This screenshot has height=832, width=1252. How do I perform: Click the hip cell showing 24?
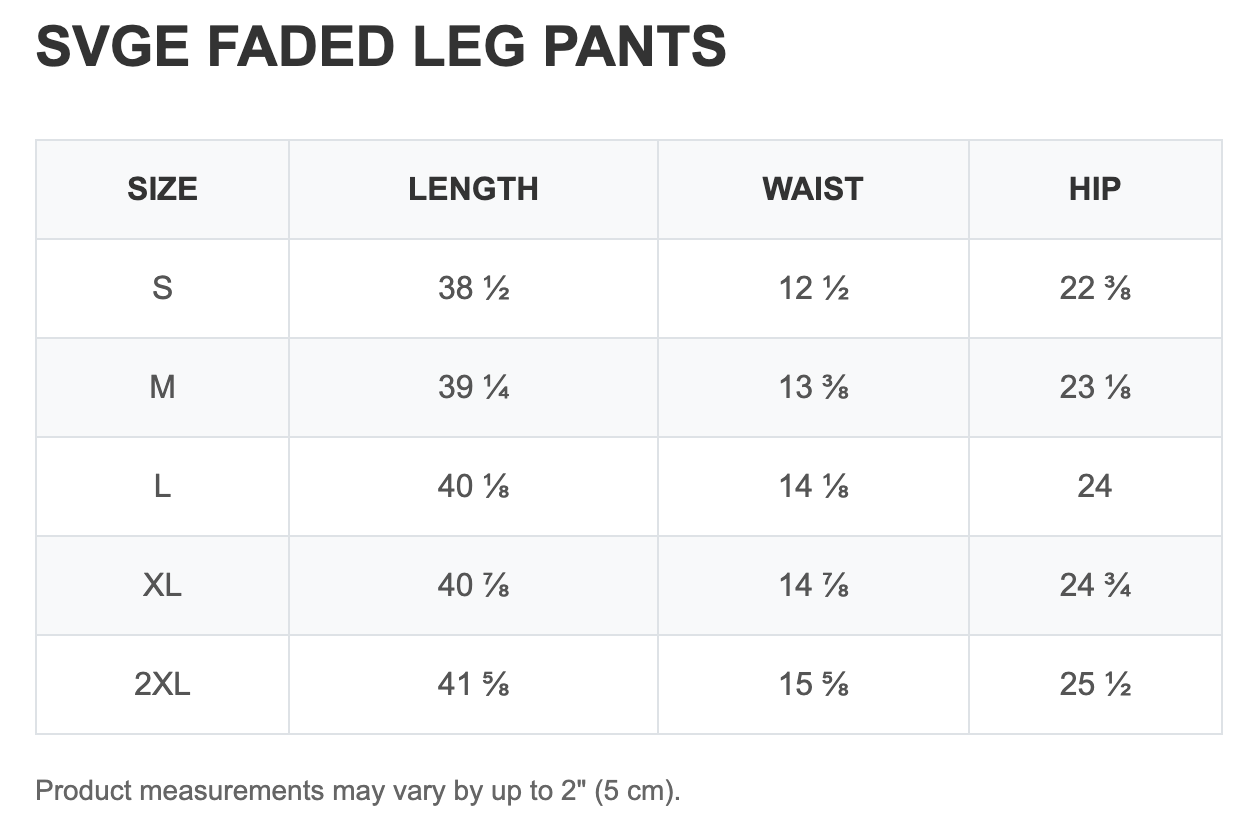[x=1095, y=486]
